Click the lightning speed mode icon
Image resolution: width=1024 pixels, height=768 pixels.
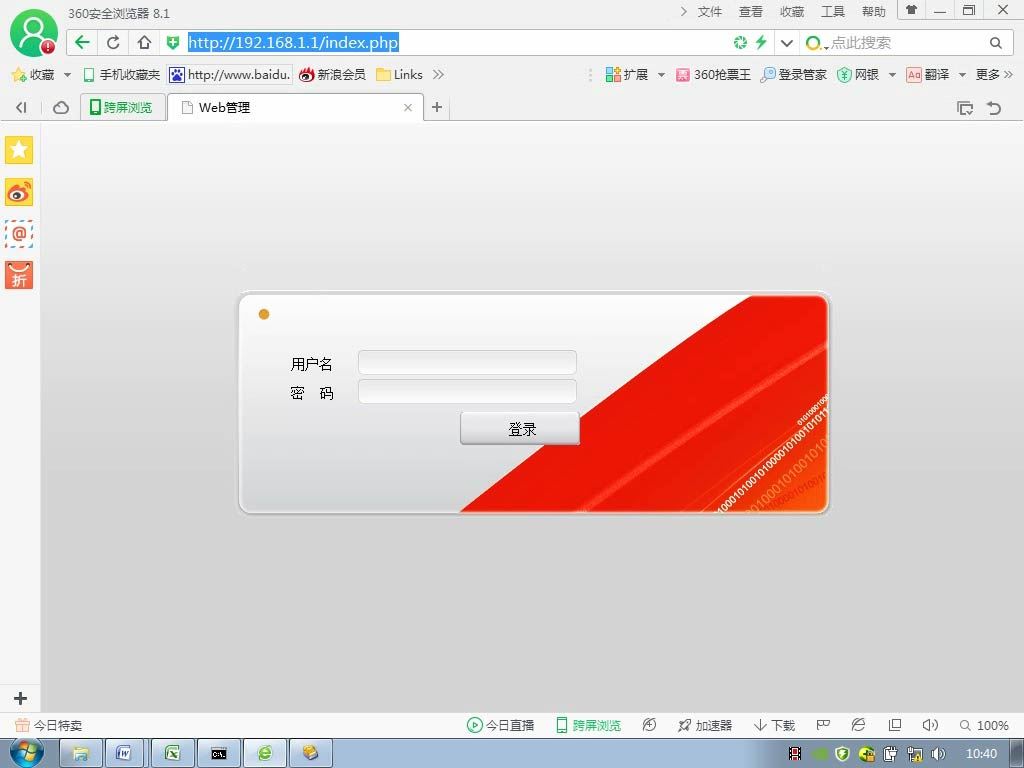click(x=761, y=42)
